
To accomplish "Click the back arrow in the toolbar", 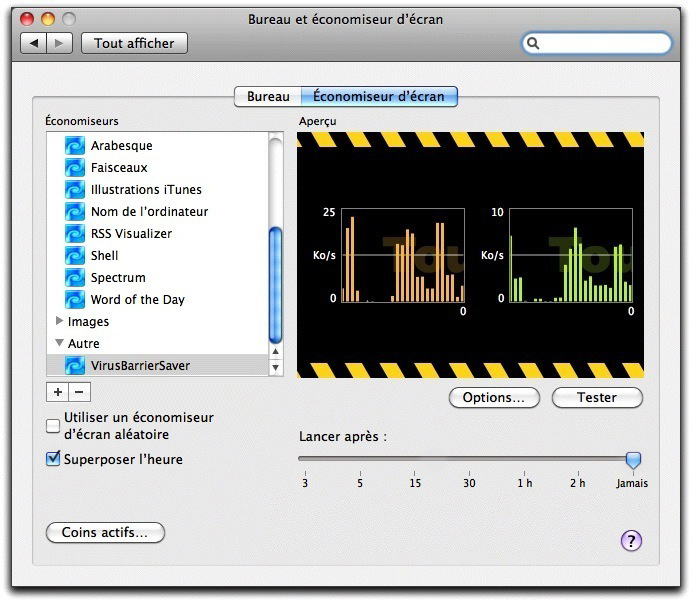I will 34,43.
